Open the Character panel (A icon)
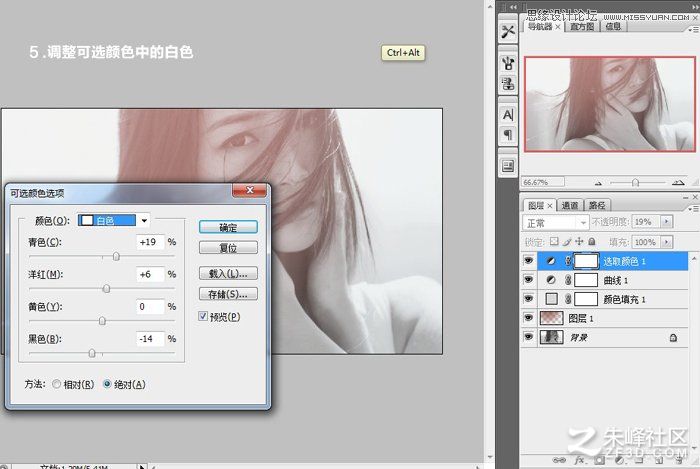Image resolution: width=700 pixels, height=469 pixels. [x=508, y=115]
